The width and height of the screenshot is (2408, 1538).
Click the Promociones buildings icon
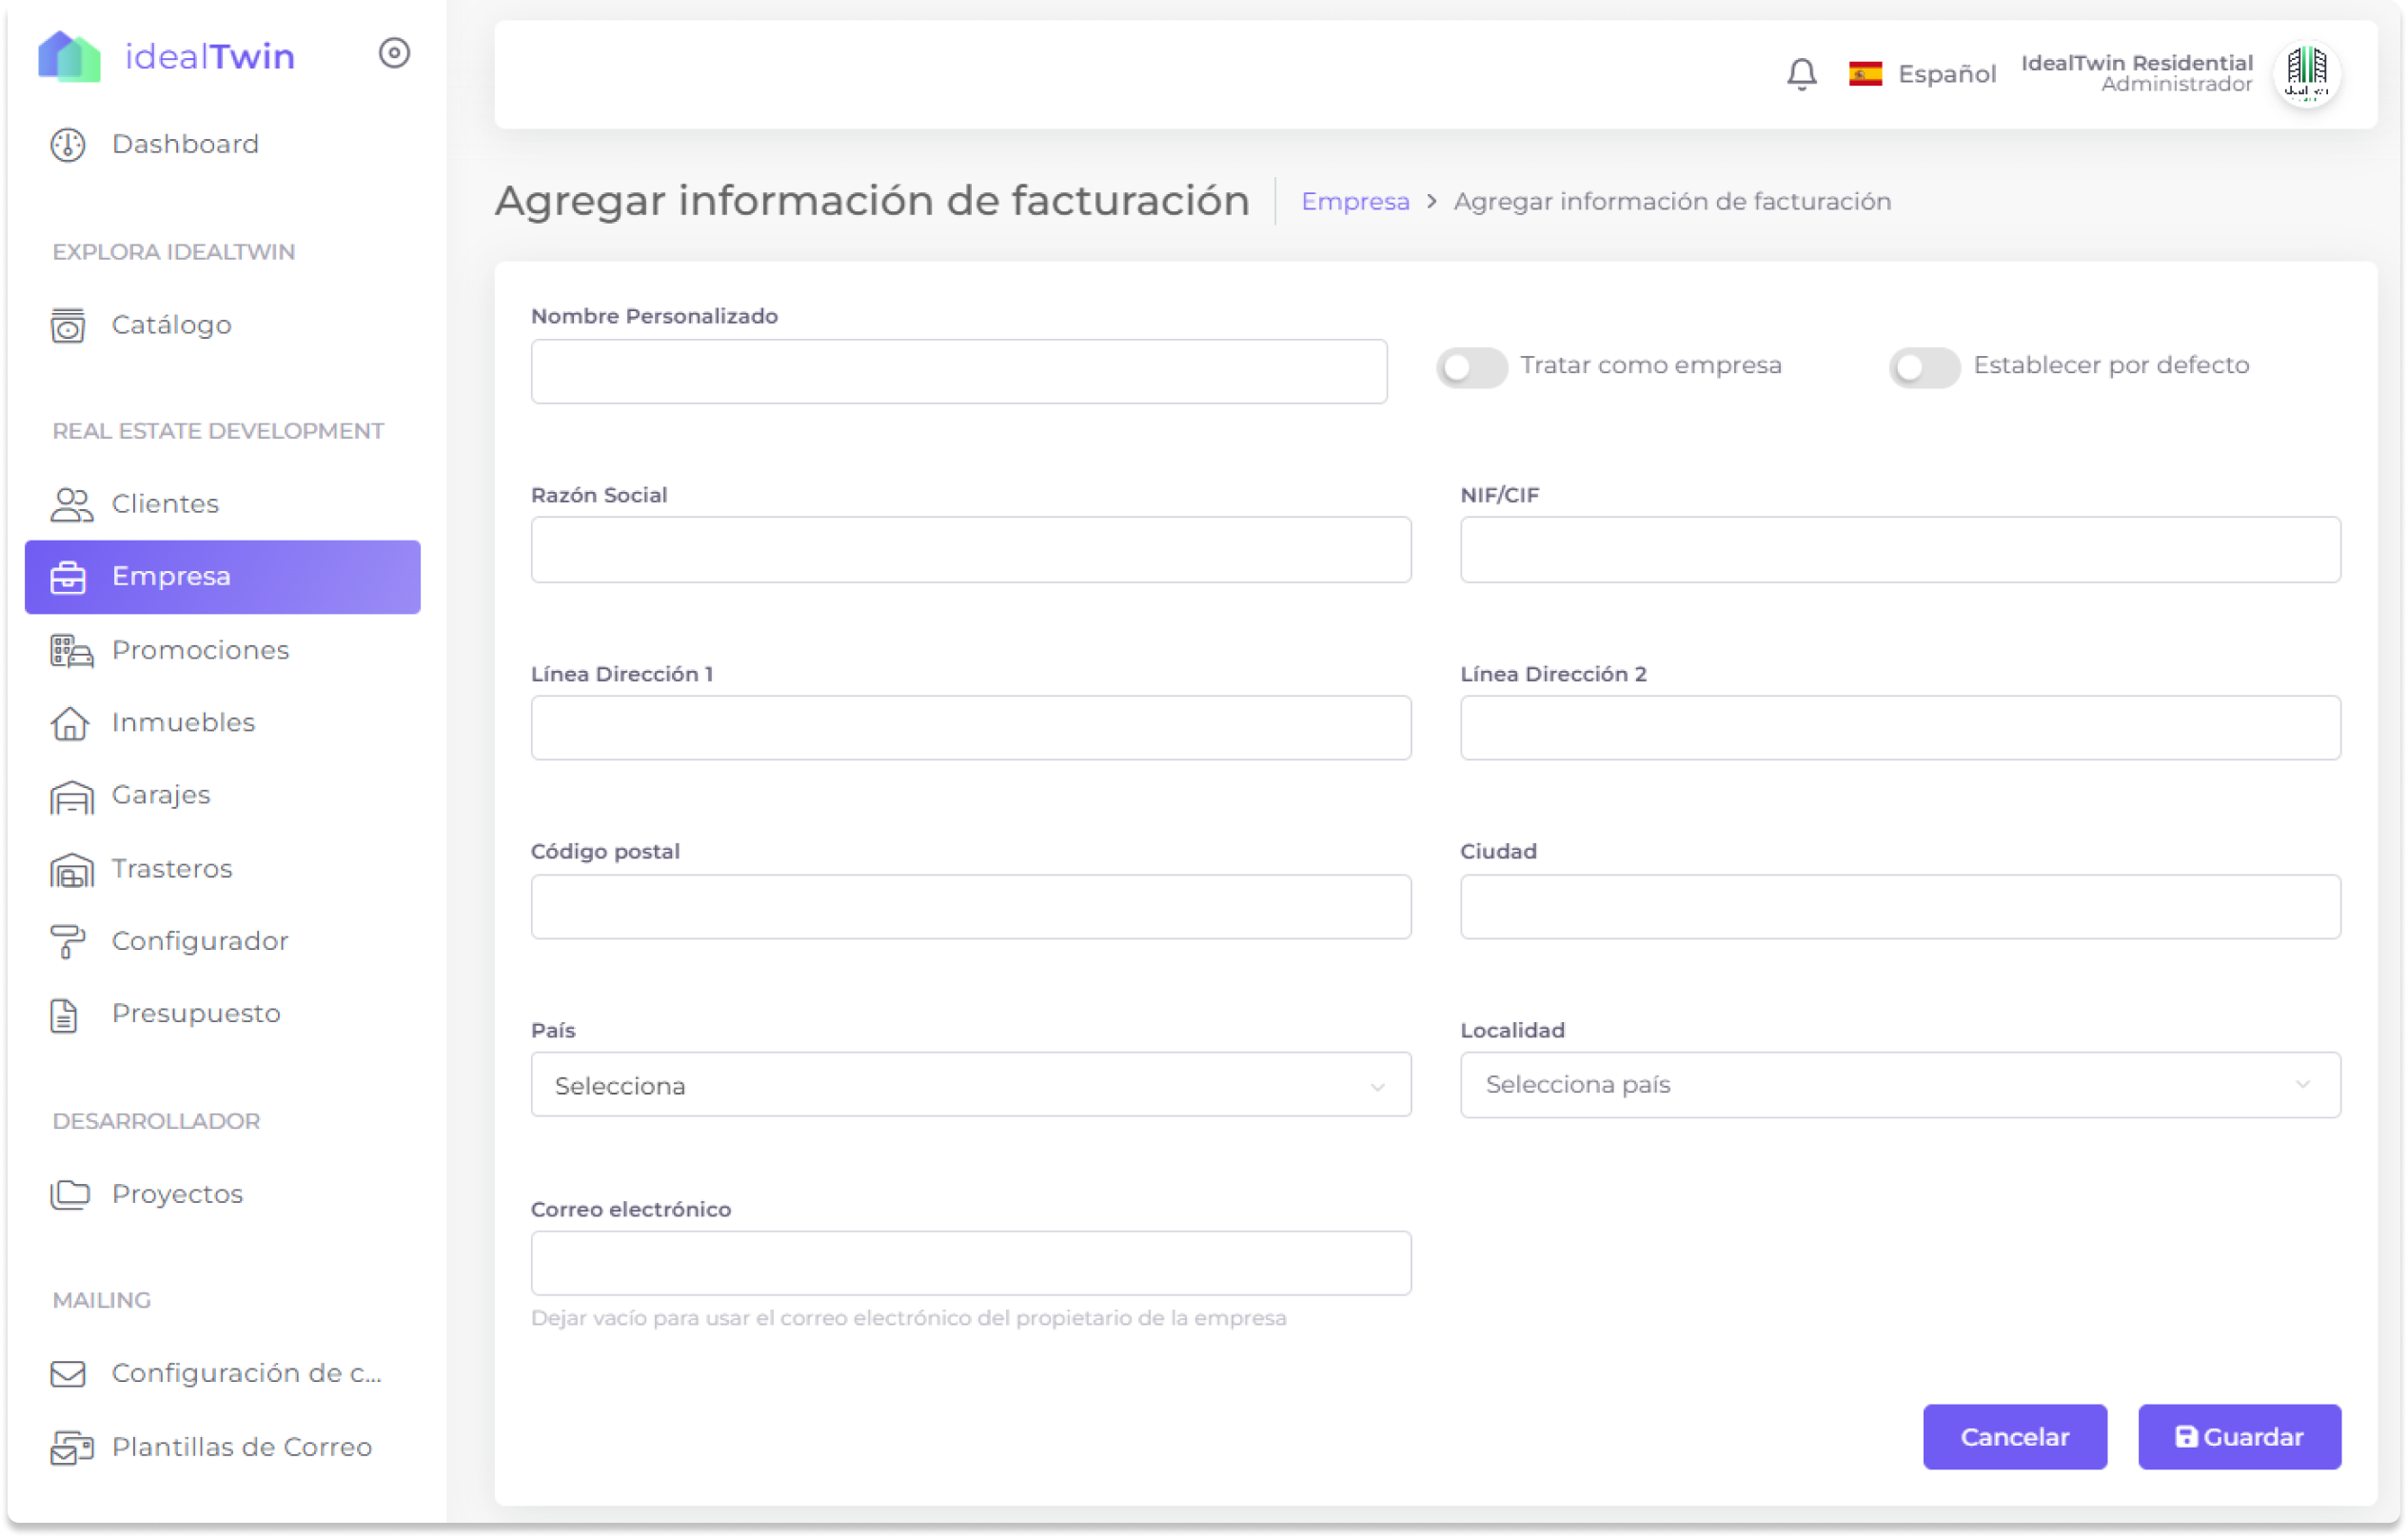click(68, 650)
